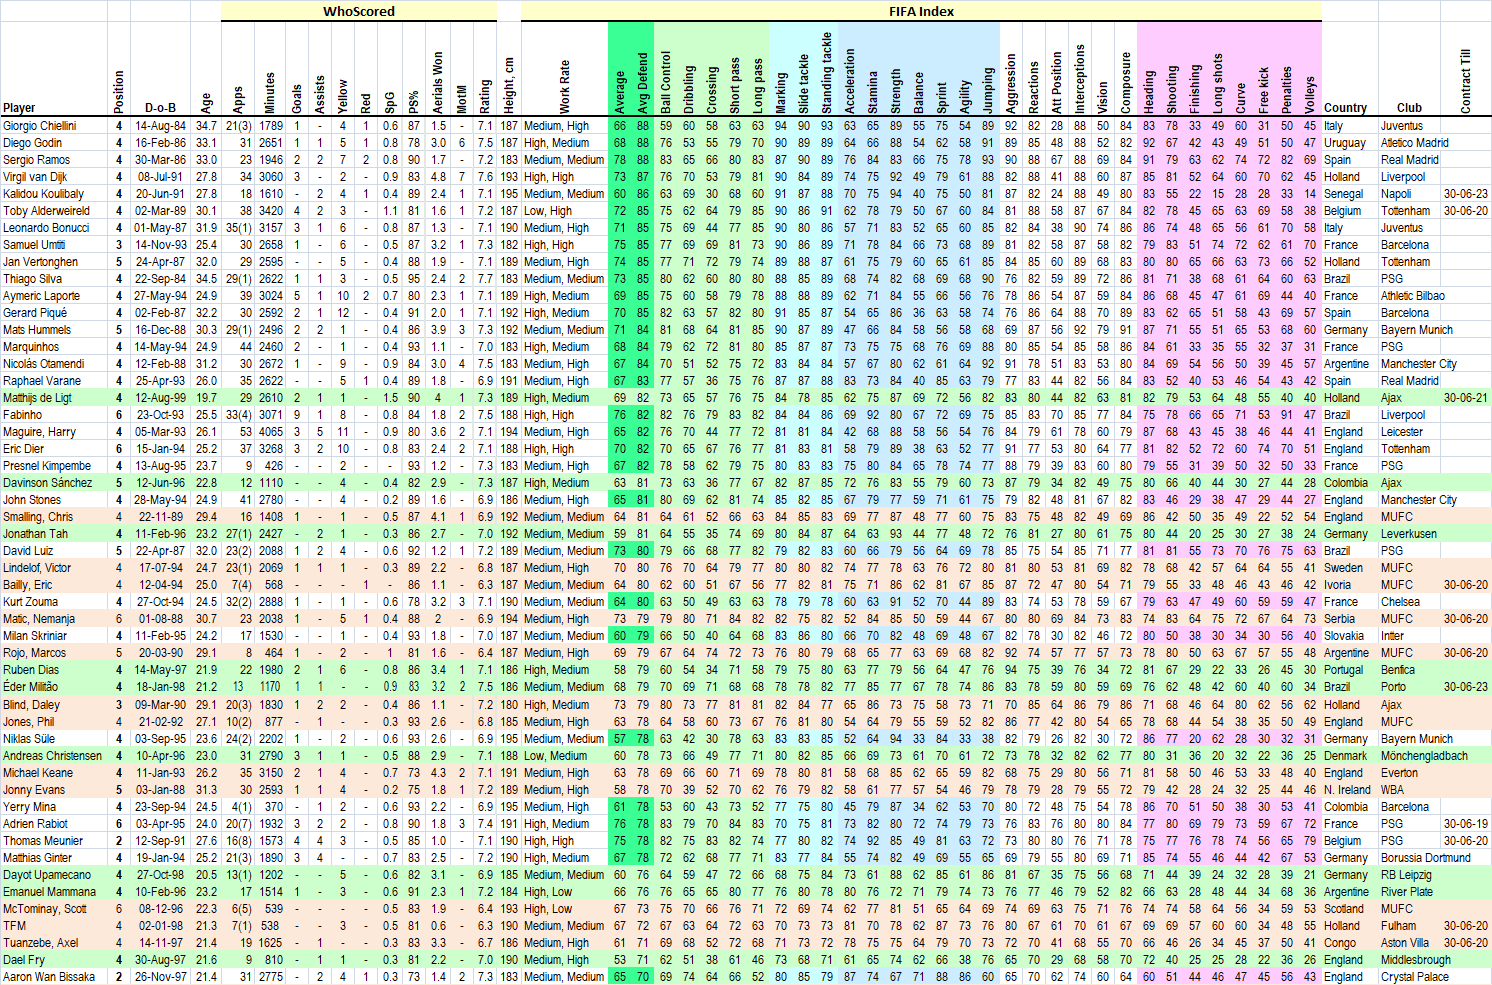The height and width of the screenshot is (985, 1492).
Task: Select the Kalidou Koulibaly name cell
Action: pos(54,194)
